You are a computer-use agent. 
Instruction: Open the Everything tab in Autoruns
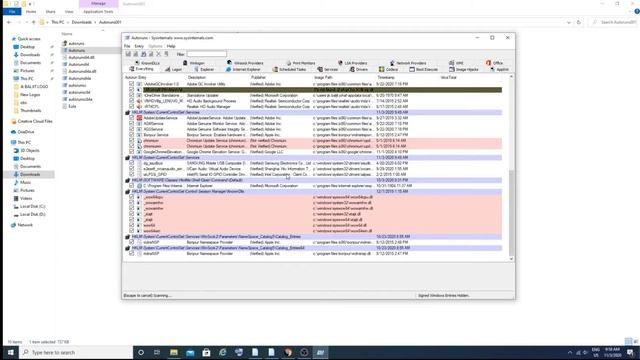coord(142,69)
